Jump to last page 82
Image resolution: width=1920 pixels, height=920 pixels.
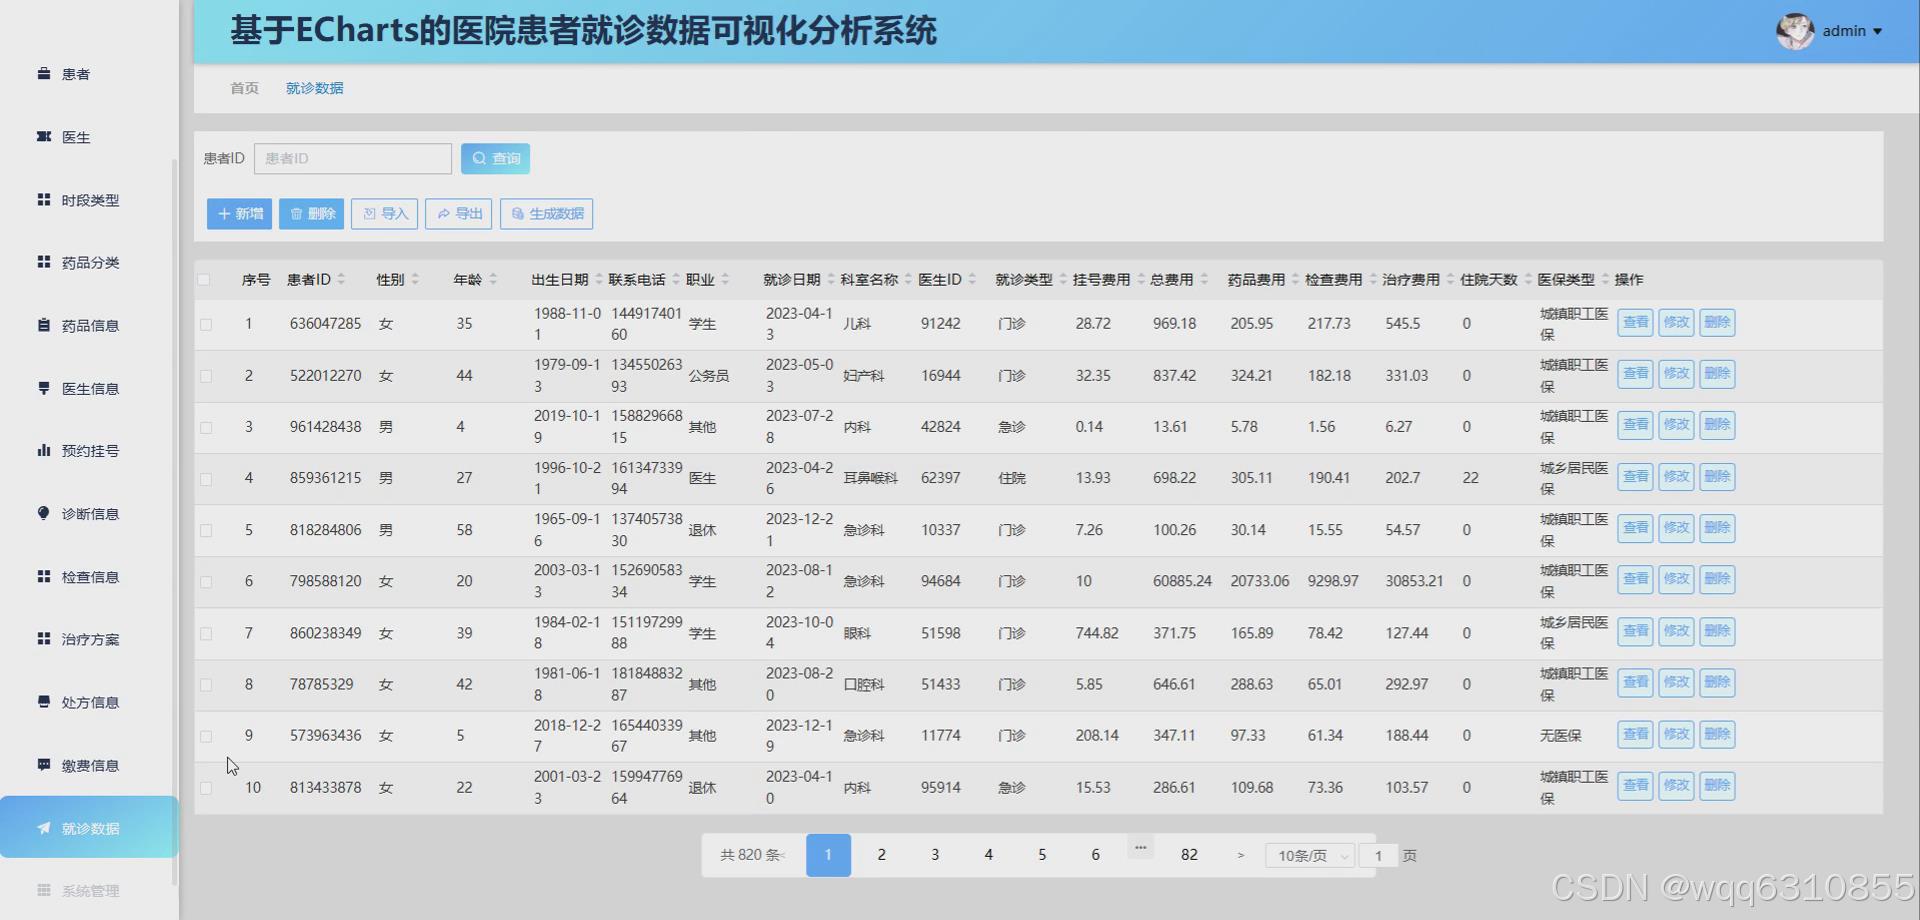click(x=1189, y=855)
